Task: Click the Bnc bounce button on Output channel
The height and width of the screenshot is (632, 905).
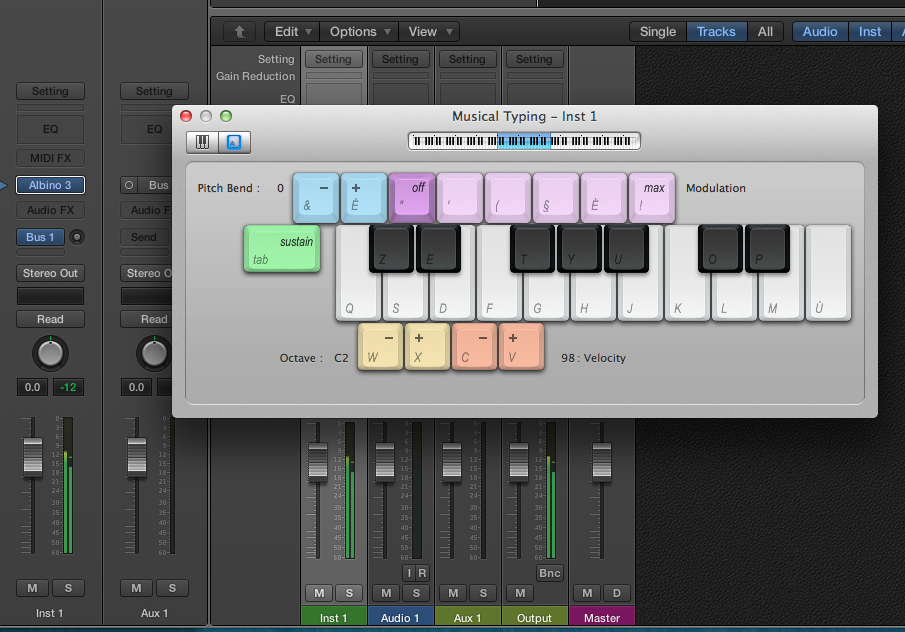Action: [x=549, y=573]
